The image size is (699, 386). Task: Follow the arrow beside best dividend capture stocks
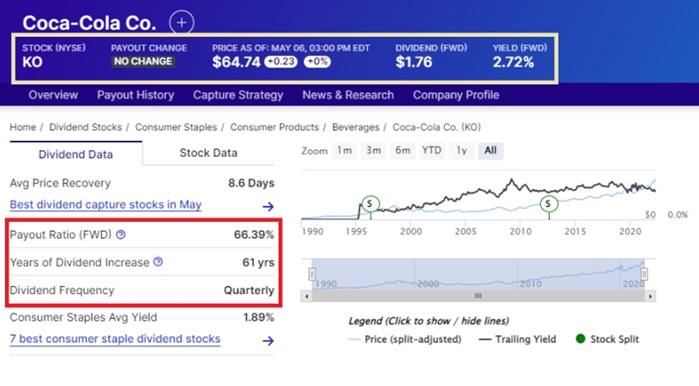tap(268, 206)
